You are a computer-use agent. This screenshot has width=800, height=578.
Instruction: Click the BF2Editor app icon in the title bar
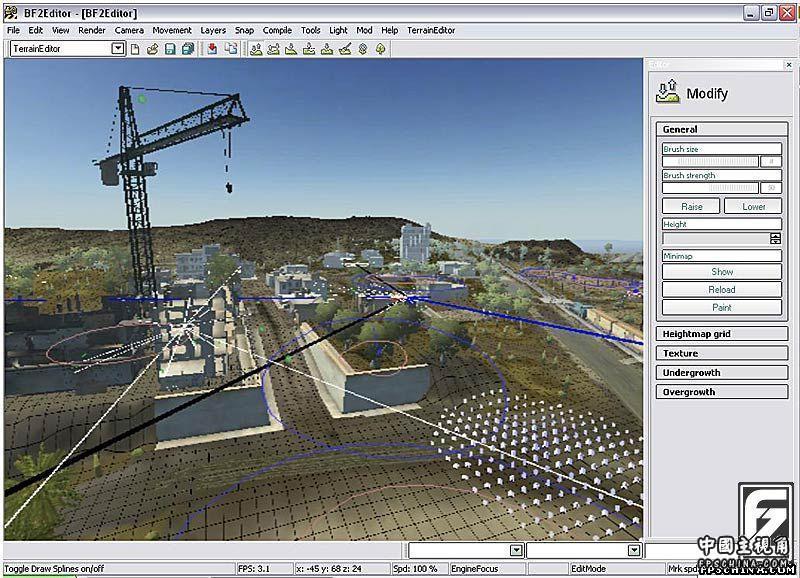click(11, 13)
